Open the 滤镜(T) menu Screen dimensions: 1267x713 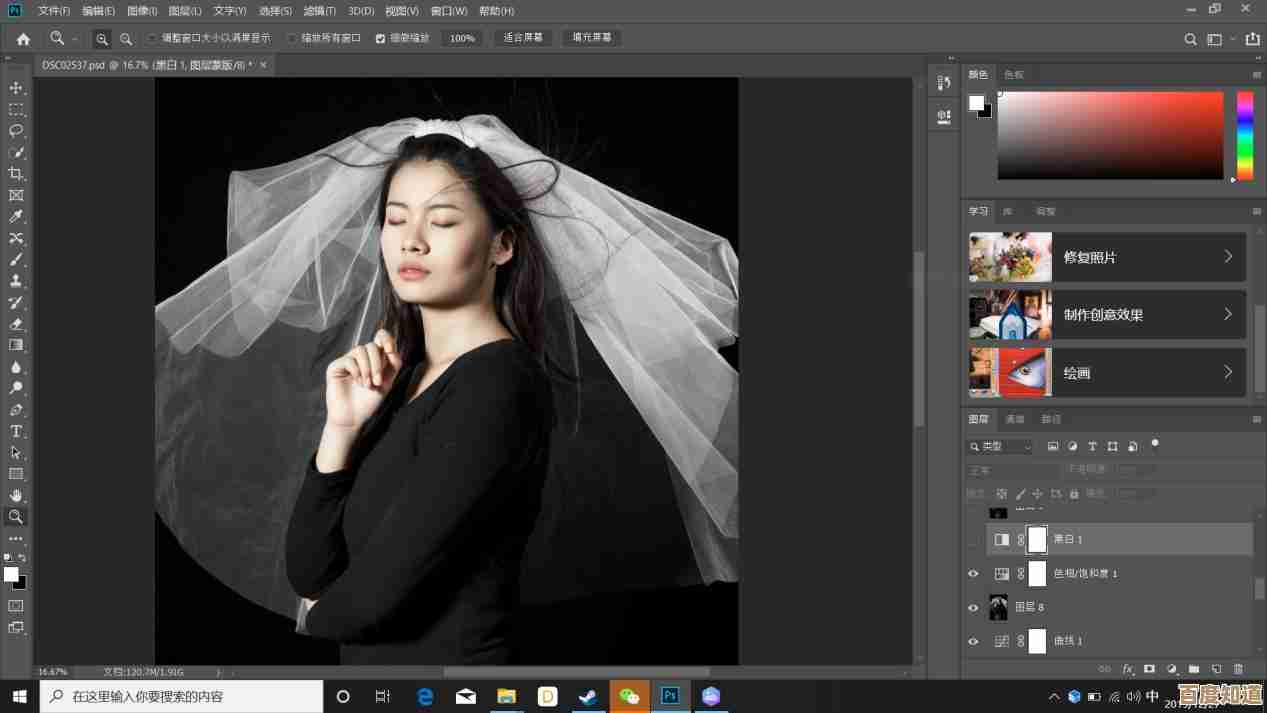point(320,11)
